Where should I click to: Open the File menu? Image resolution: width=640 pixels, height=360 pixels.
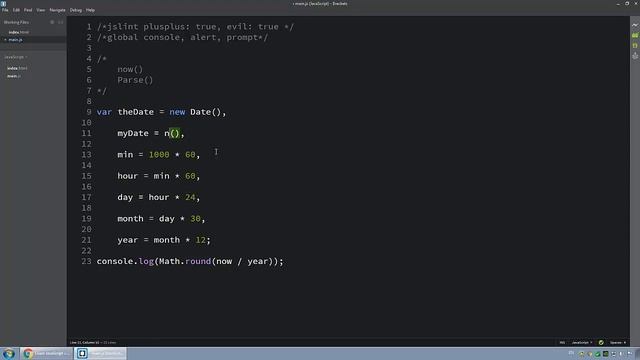point(5,10)
